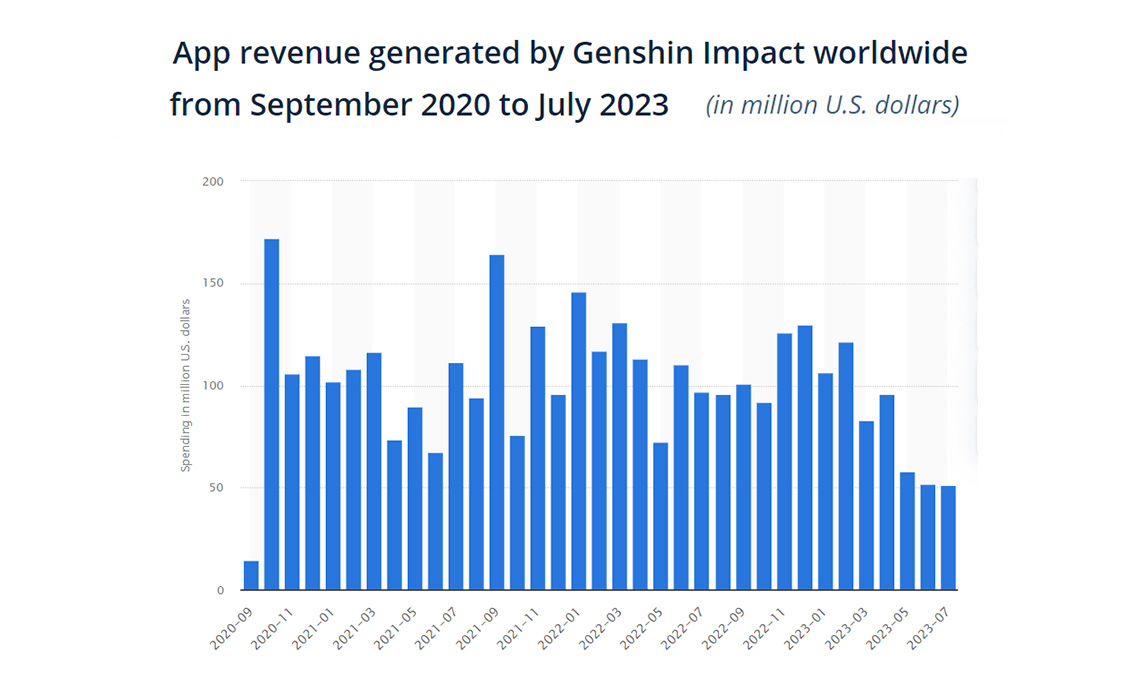This screenshot has width=1140, height=700.
Task: Select the subtitle 'from September 2020 to July 2023'
Action: point(419,105)
